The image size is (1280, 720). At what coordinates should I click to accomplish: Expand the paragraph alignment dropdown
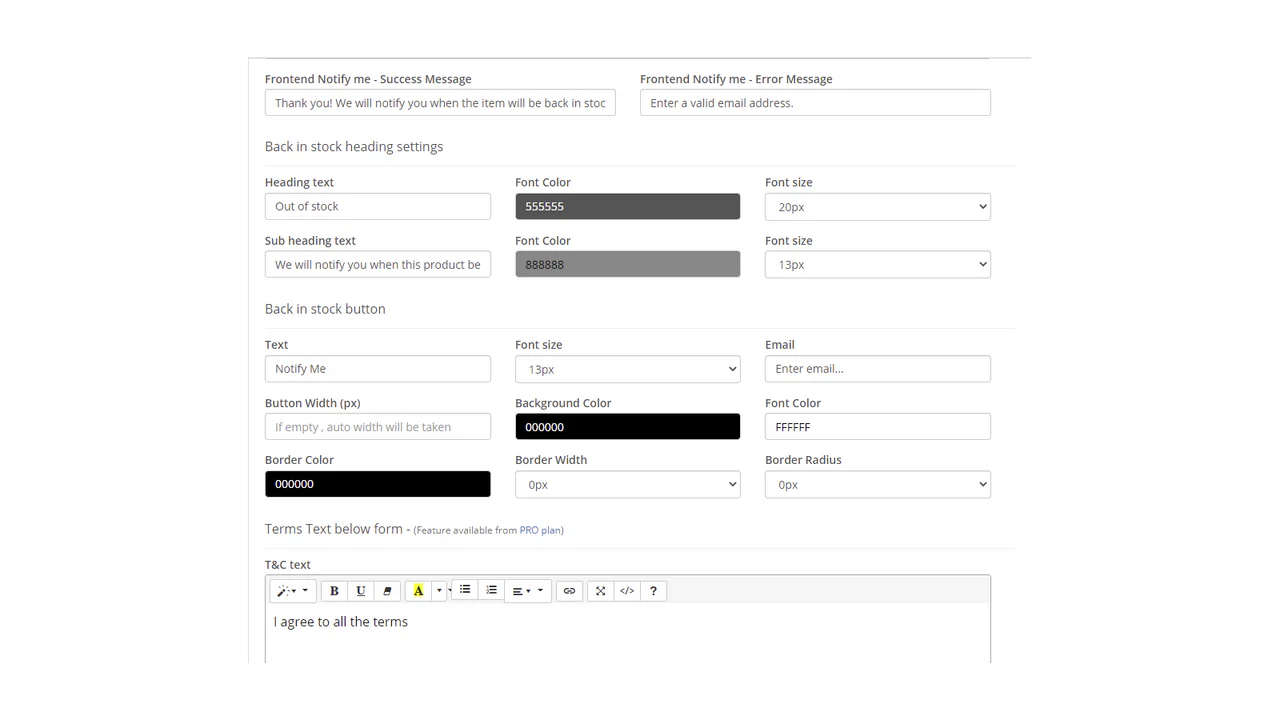528,591
